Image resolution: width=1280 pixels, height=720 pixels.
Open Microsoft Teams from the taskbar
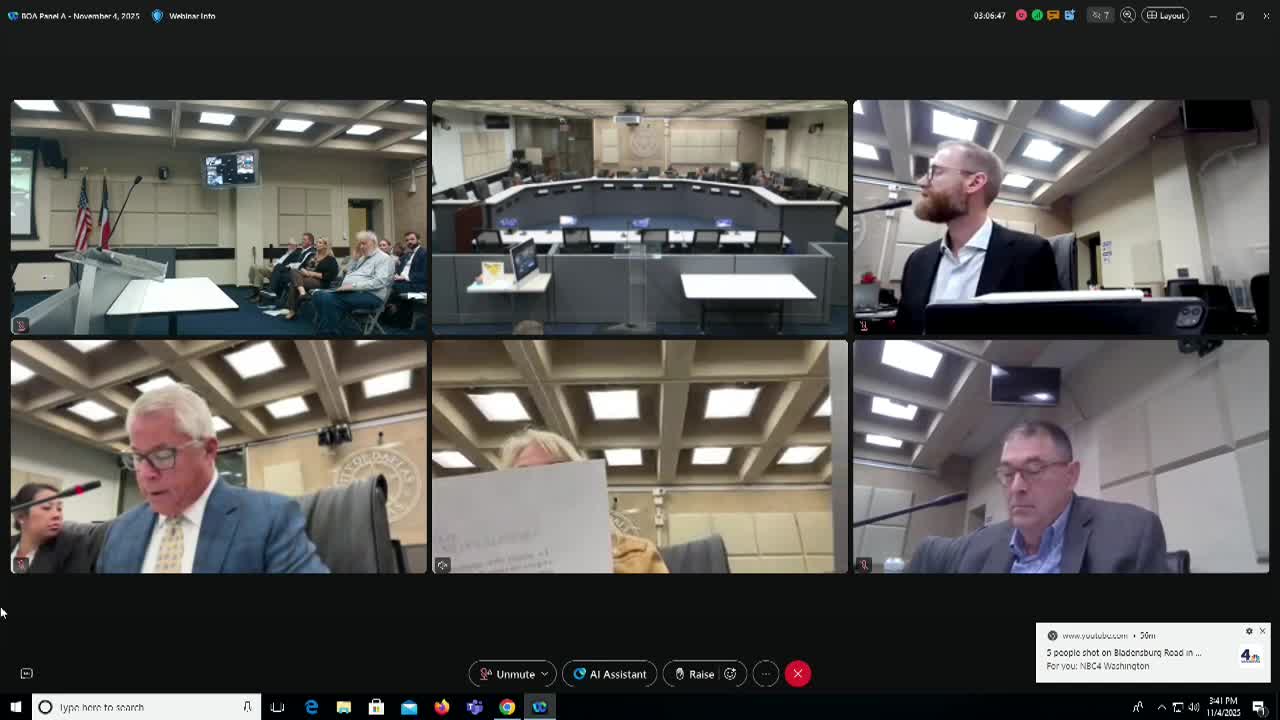[474, 707]
